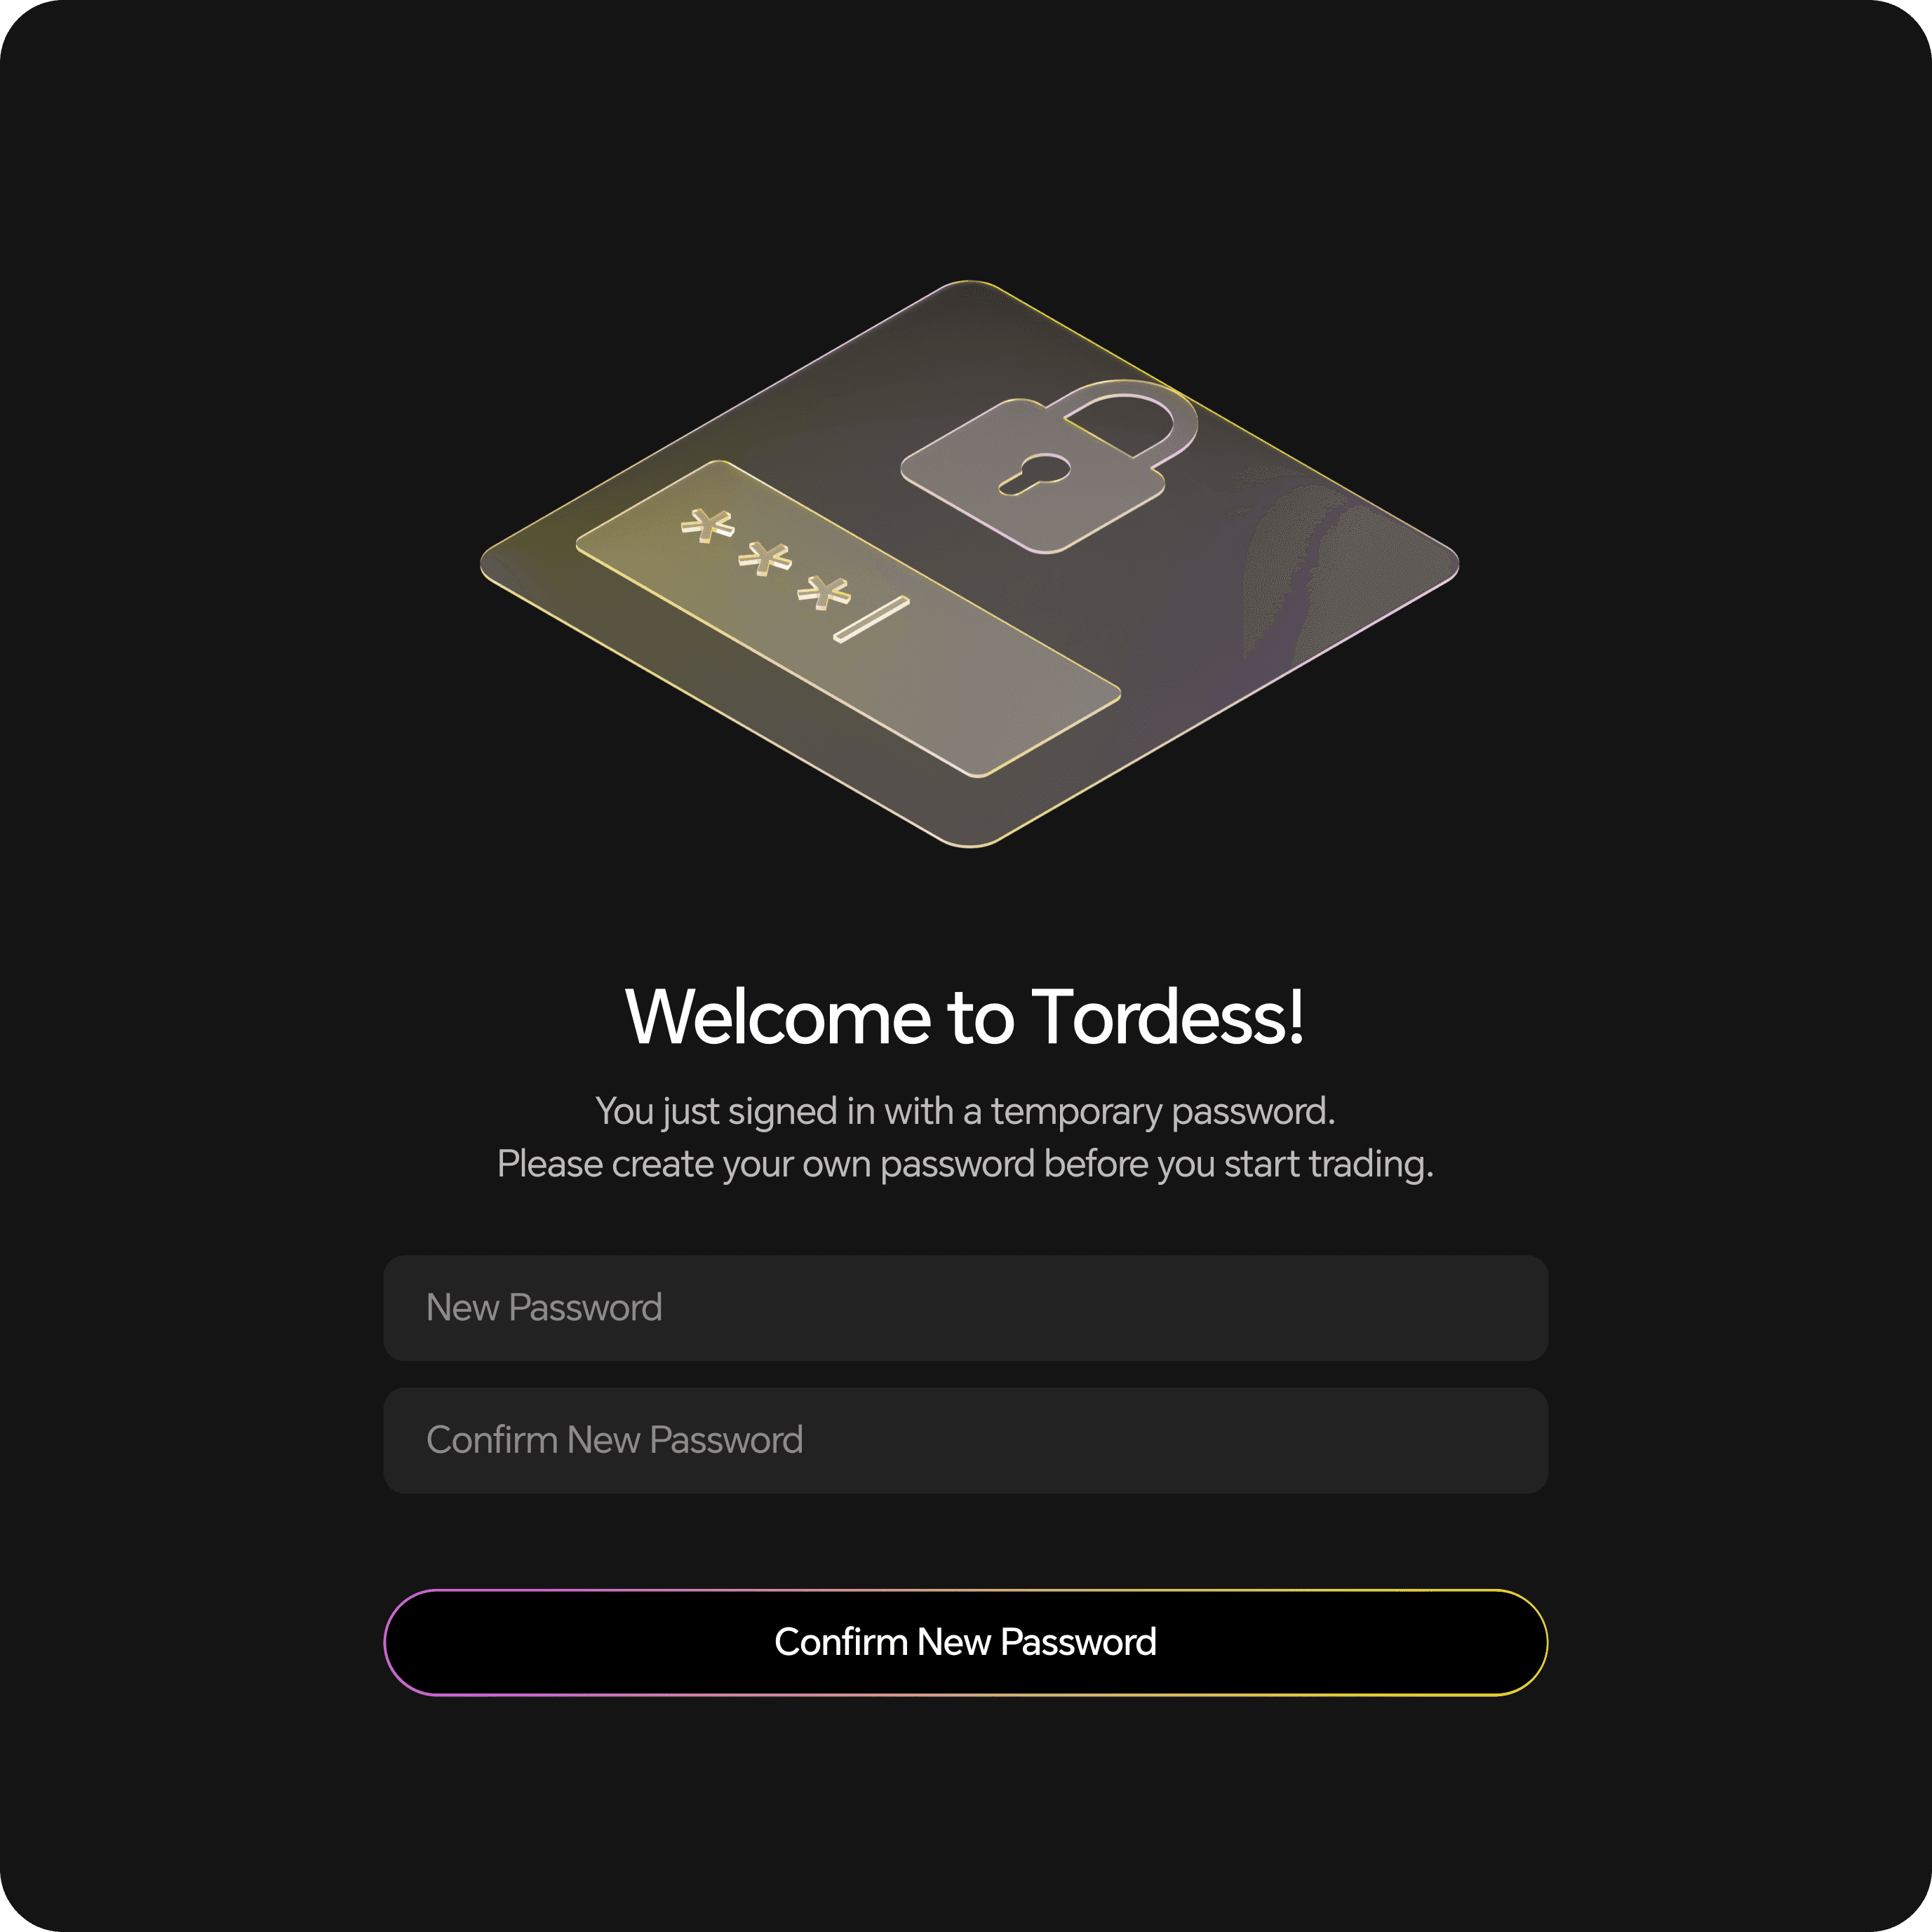Screen dimensions: 1932x1932
Task: Click the "temporary password" message line
Action: [966, 1112]
